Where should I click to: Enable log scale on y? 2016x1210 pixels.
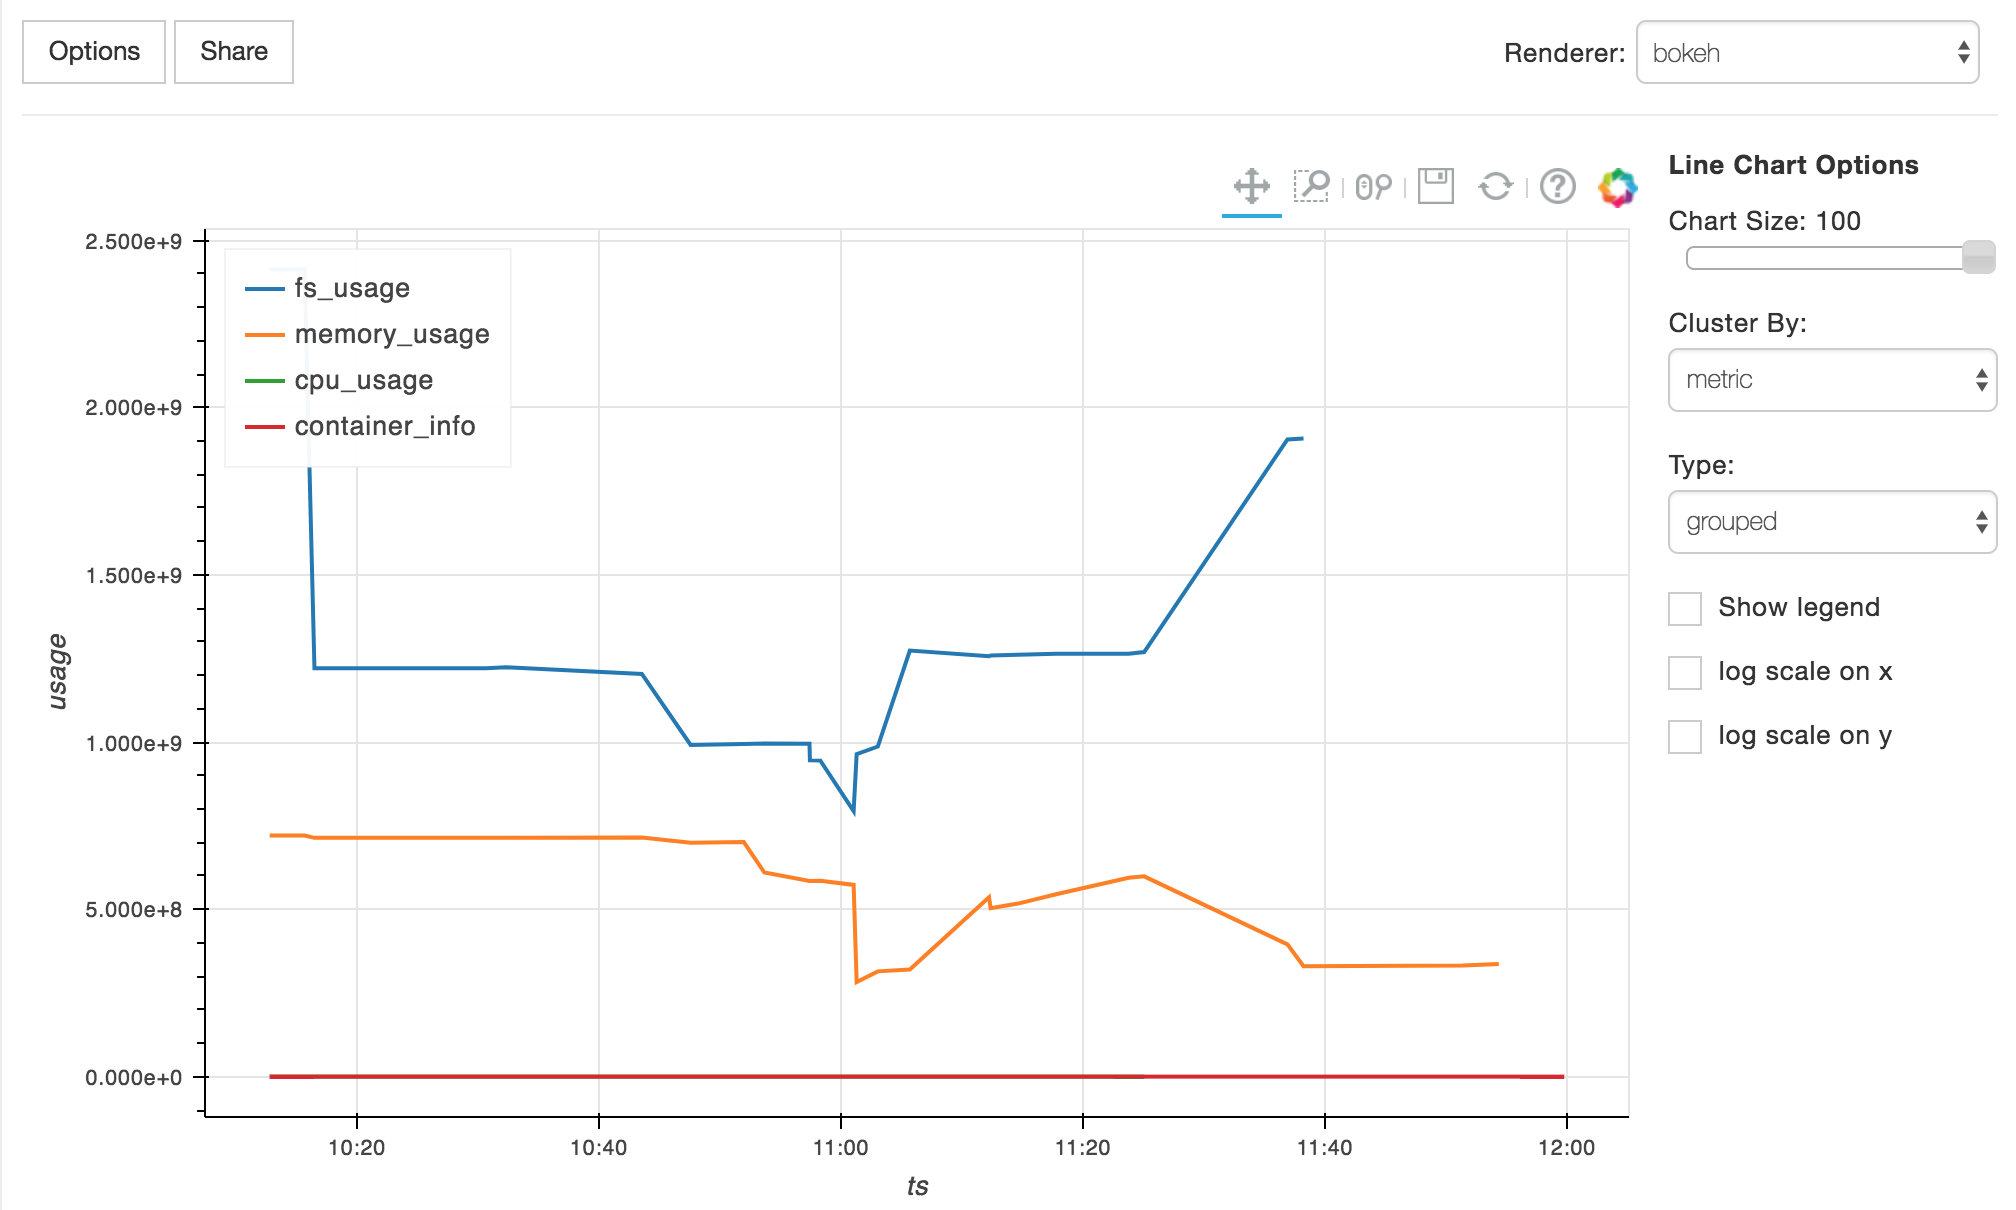click(1685, 736)
